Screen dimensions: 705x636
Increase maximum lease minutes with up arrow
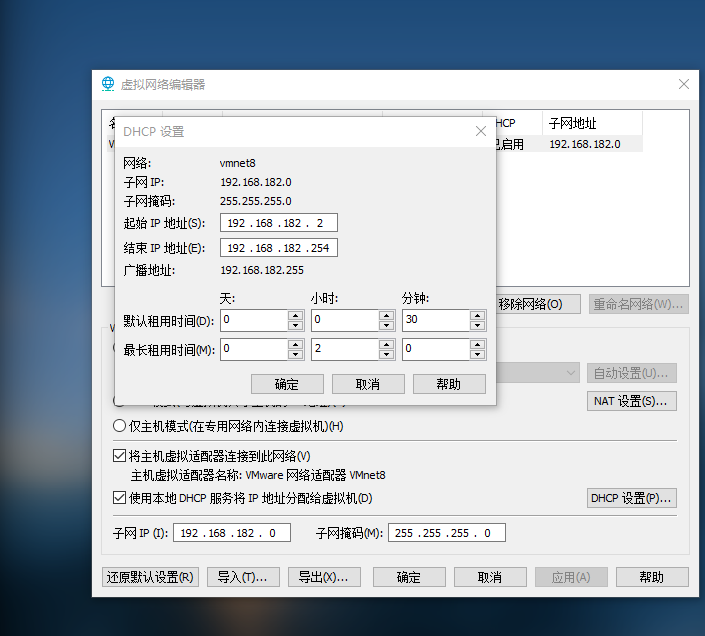pyautogui.click(x=477, y=344)
